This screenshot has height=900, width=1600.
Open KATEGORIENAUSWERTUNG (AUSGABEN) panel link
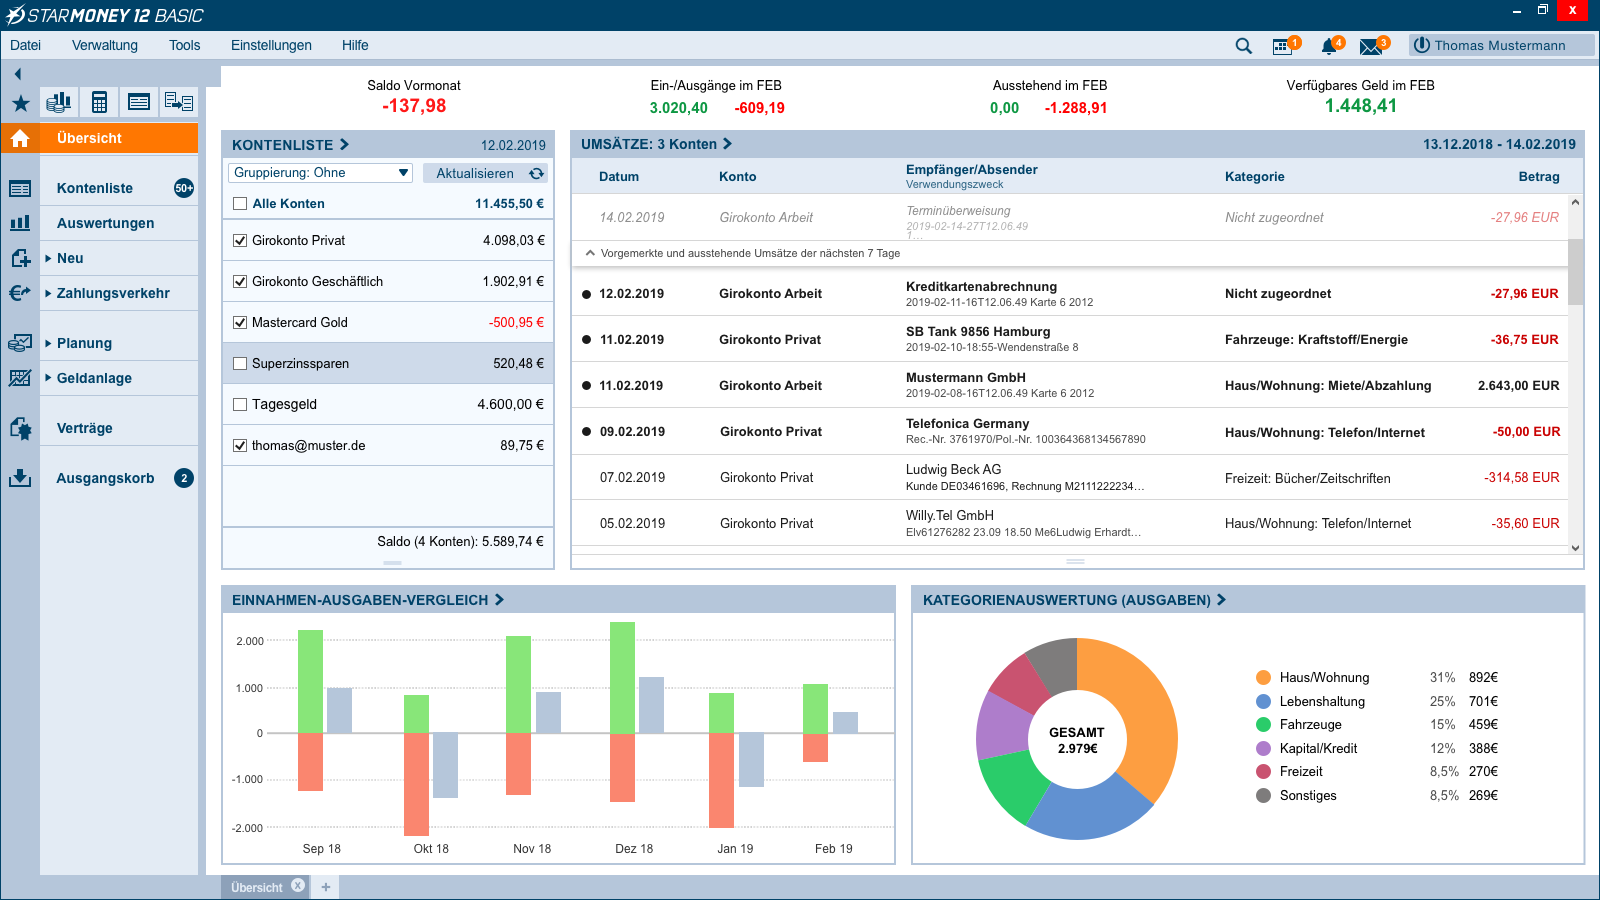point(1074,600)
